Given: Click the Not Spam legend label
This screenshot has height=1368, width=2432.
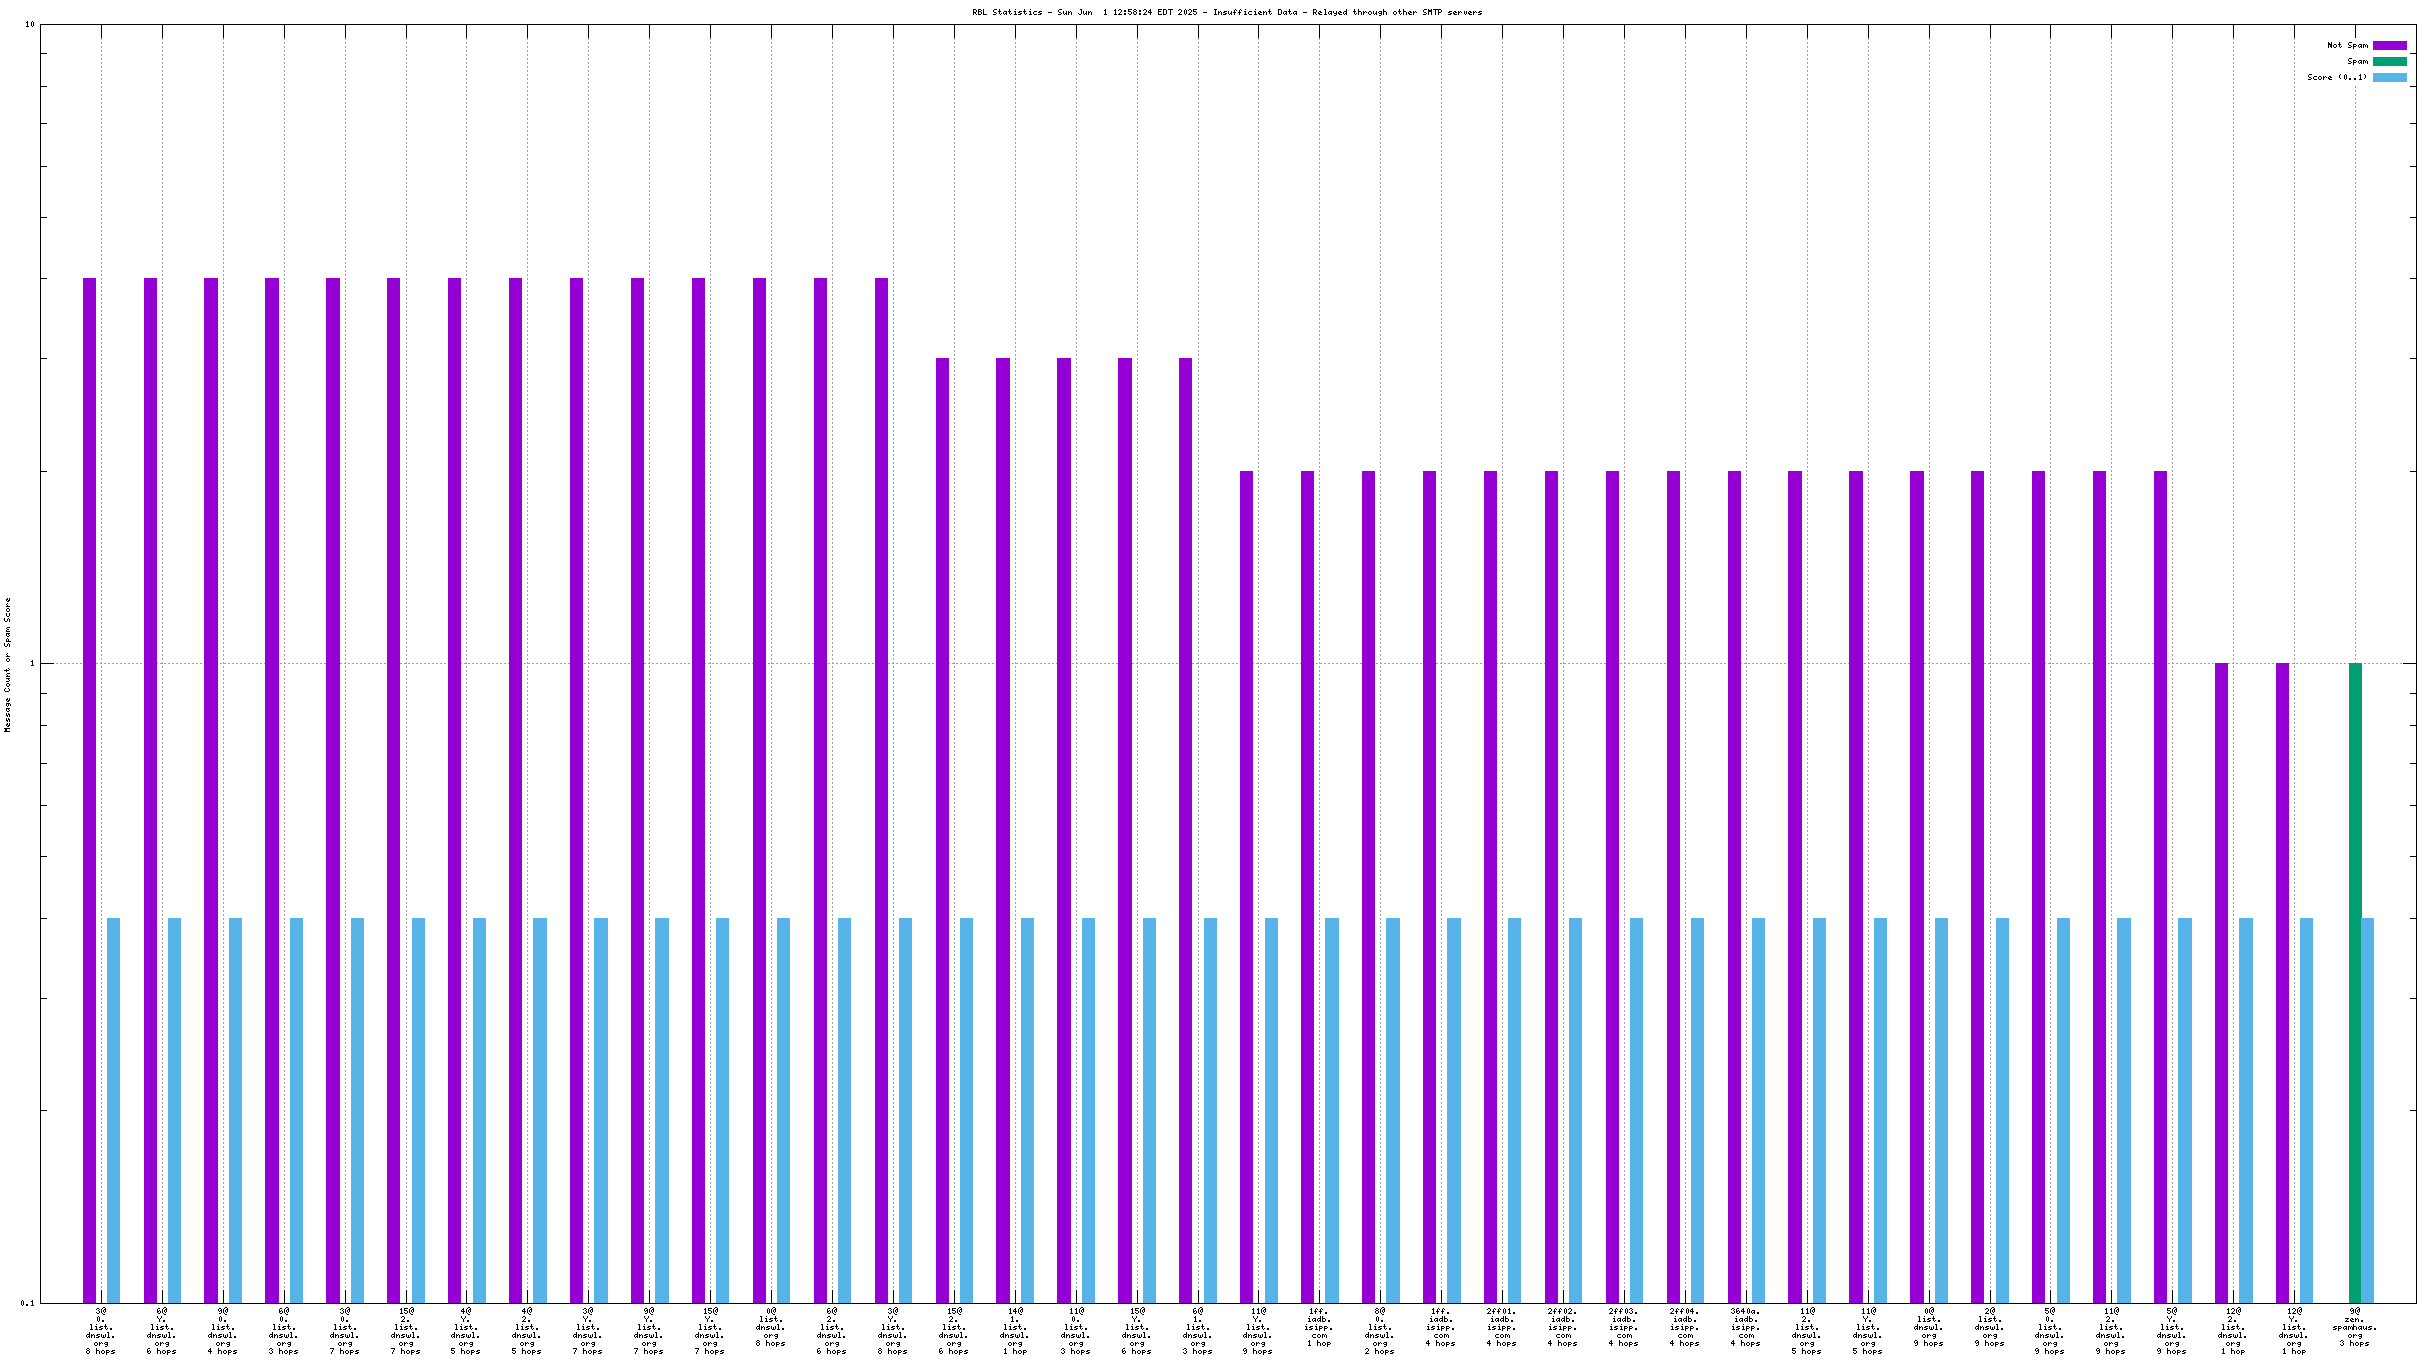Looking at the screenshot, I should pos(2346,45).
